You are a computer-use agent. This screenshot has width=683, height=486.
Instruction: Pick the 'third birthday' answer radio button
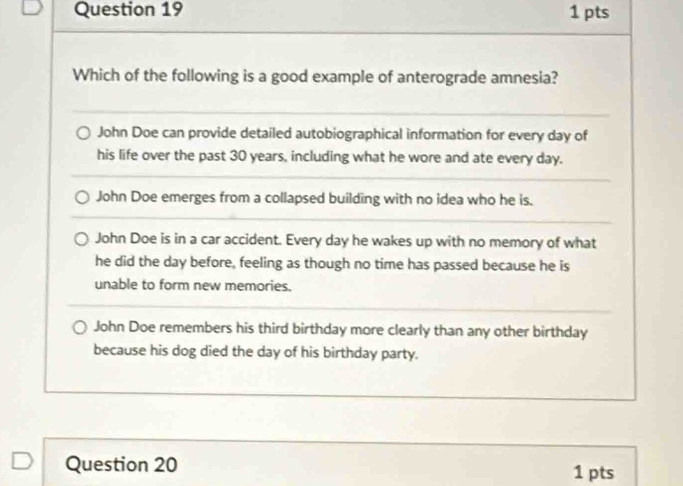[85, 329]
